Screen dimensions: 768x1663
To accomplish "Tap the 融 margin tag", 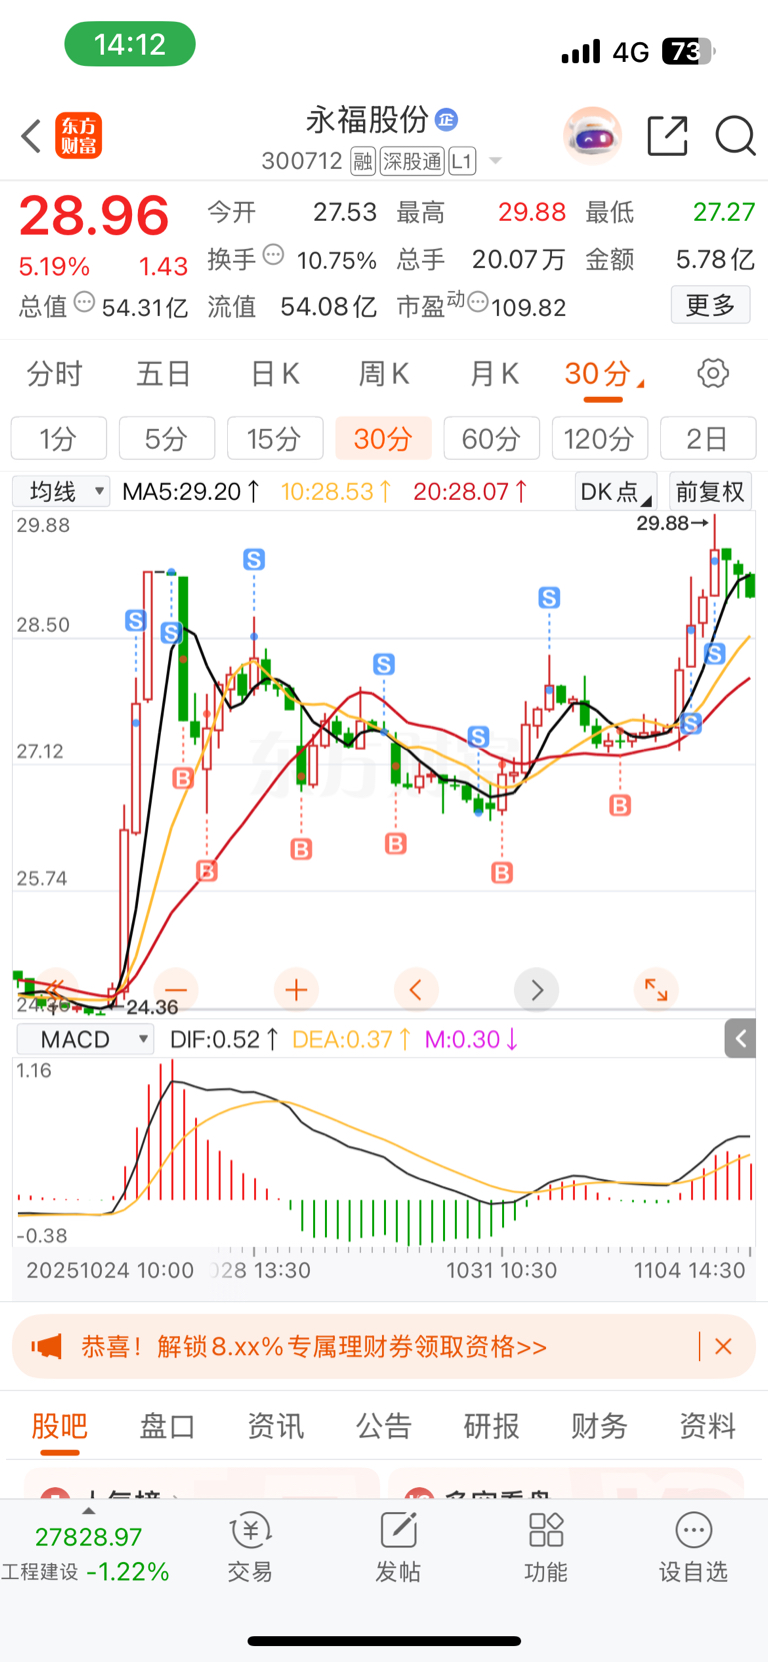I will [363, 161].
